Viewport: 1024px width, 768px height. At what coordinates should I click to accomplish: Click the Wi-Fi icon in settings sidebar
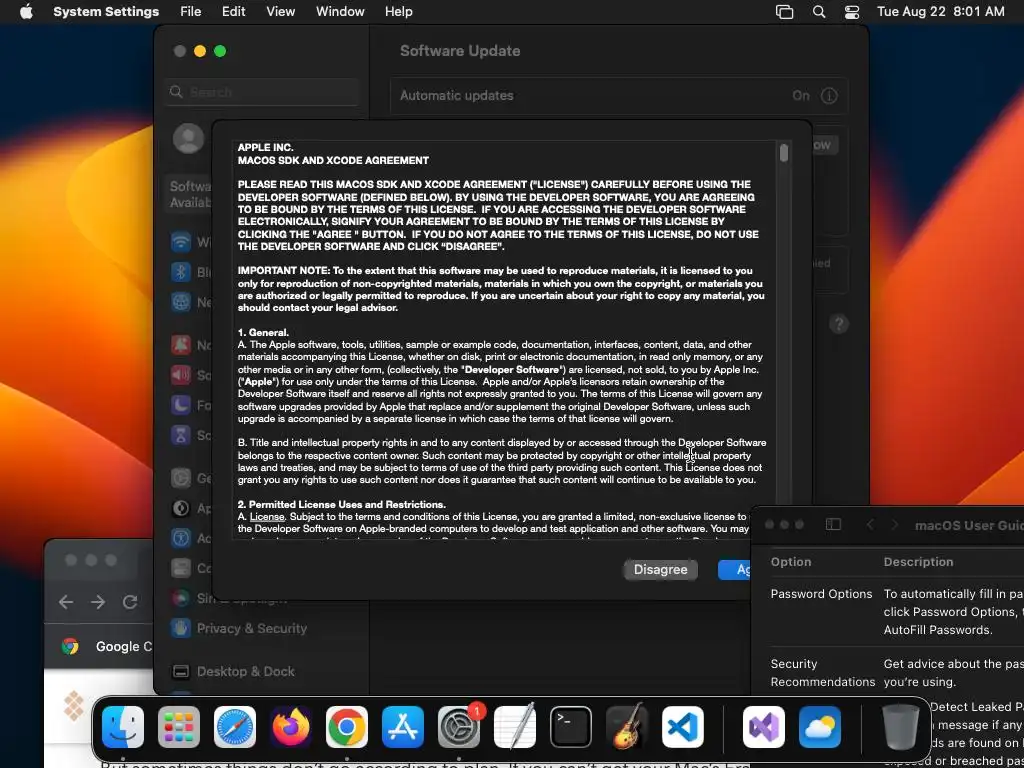[181, 242]
